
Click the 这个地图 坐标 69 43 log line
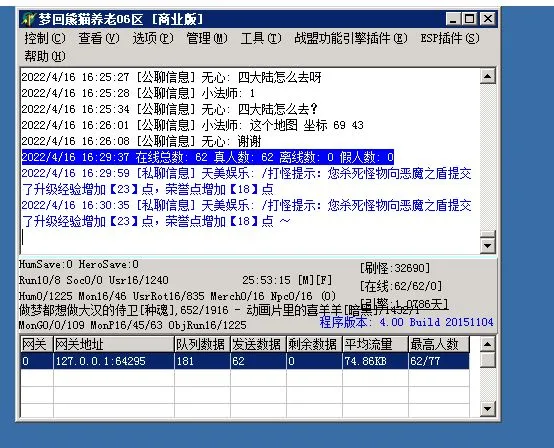pos(193,125)
